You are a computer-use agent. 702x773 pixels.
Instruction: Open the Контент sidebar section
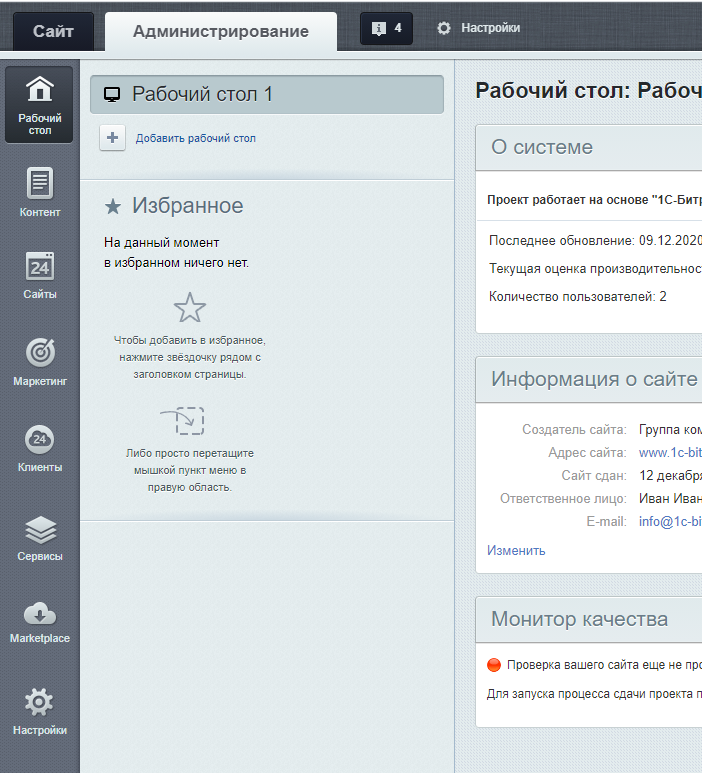39,192
